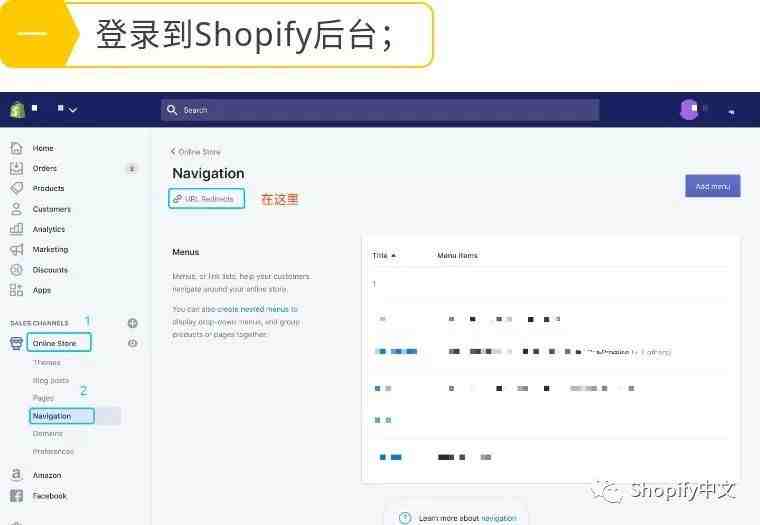Image resolution: width=760 pixels, height=525 pixels.
Task: Click the Add menu button
Action: pos(712,186)
